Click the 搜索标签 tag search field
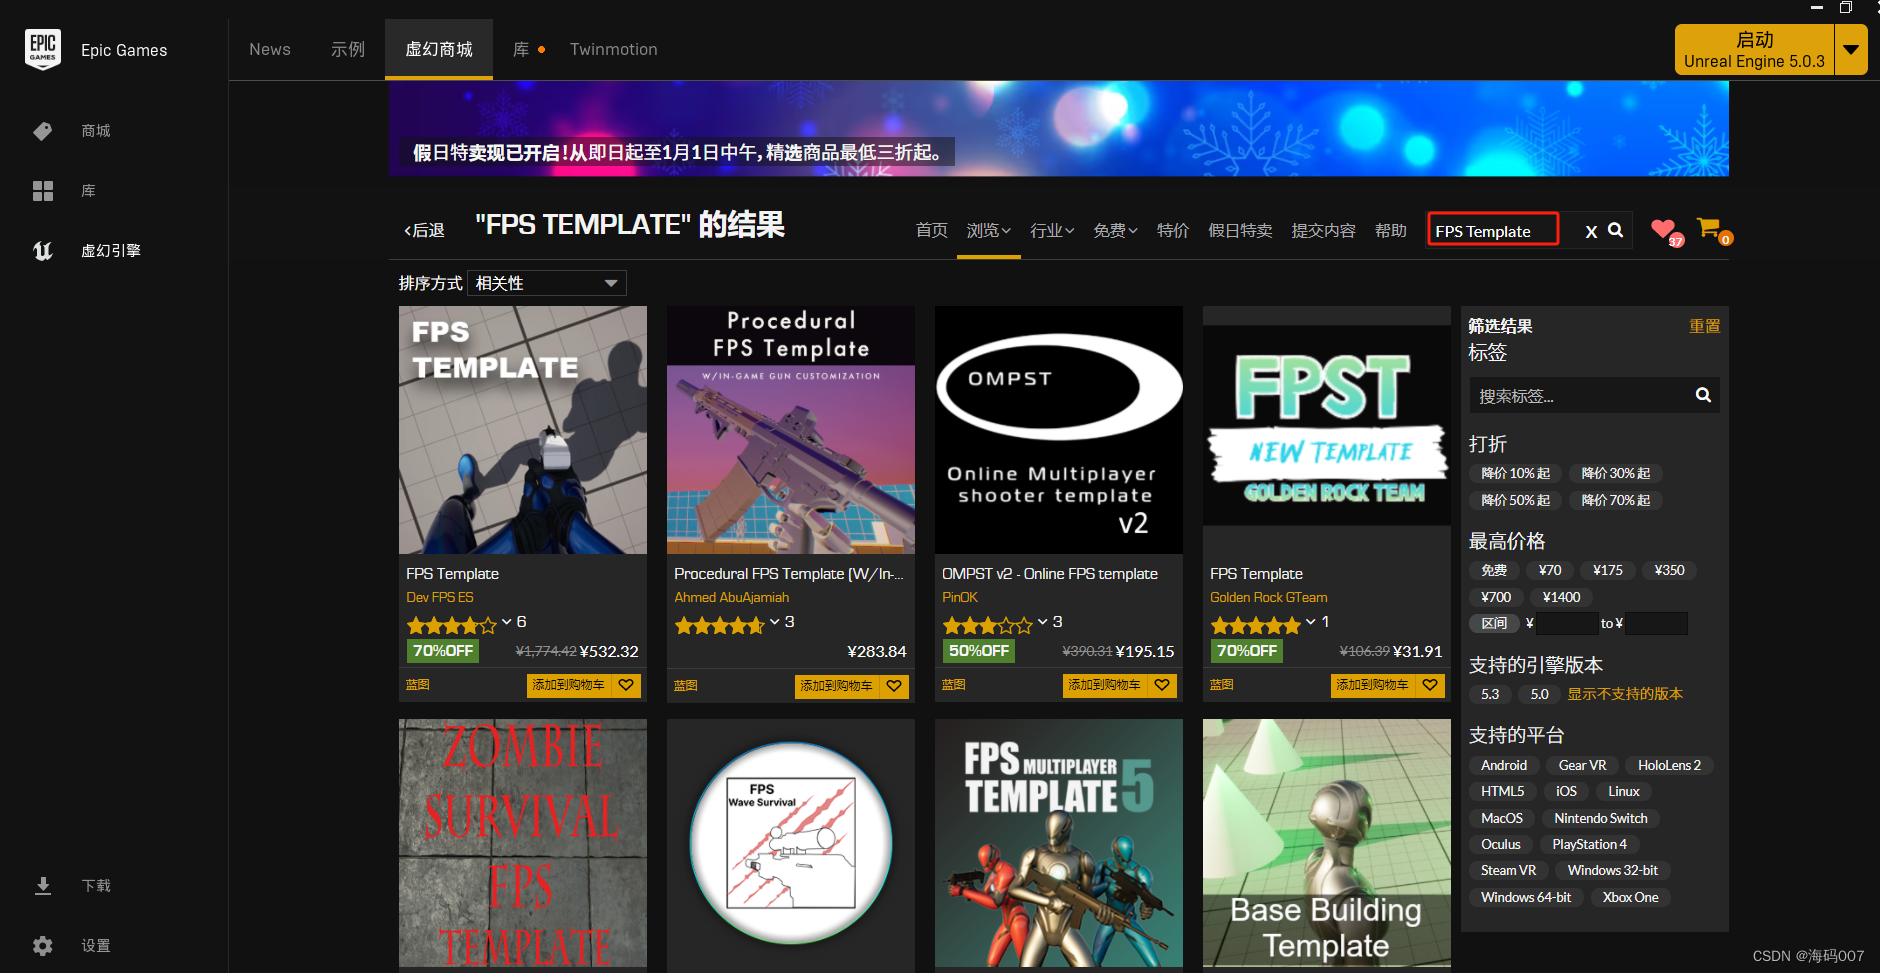The width and height of the screenshot is (1880, 973). (x=1582, y=395)
